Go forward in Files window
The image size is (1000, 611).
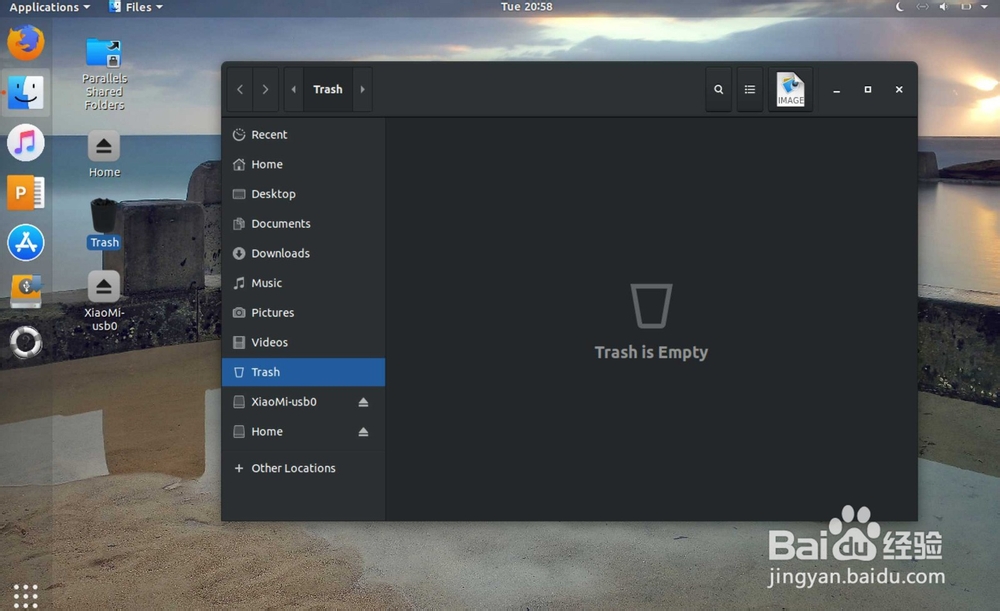265,89
